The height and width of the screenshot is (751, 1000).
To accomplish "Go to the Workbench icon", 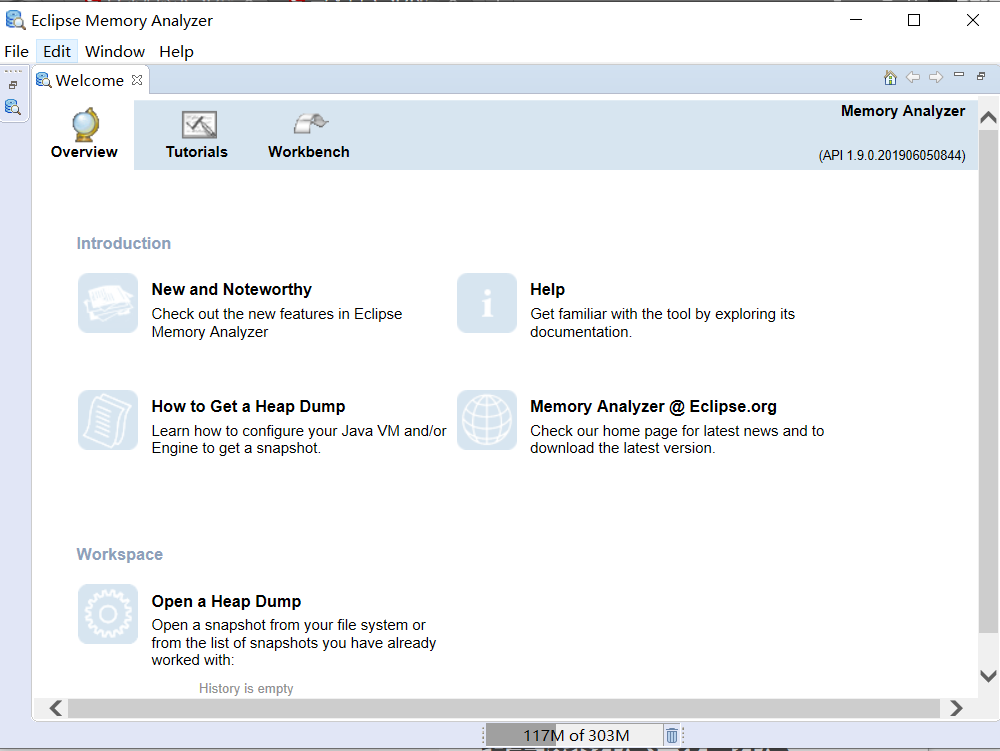I will tap(311, 123).
